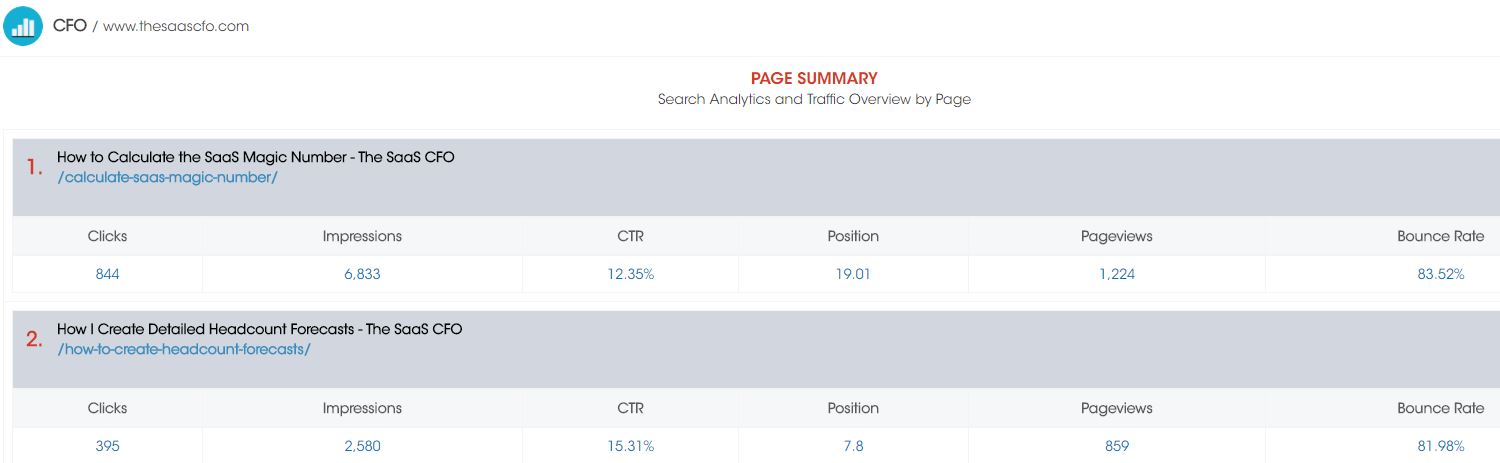The width and height of the screenshot is (1500, 463).
Task: Select the 844 clicks value
Action: (107, 274)
